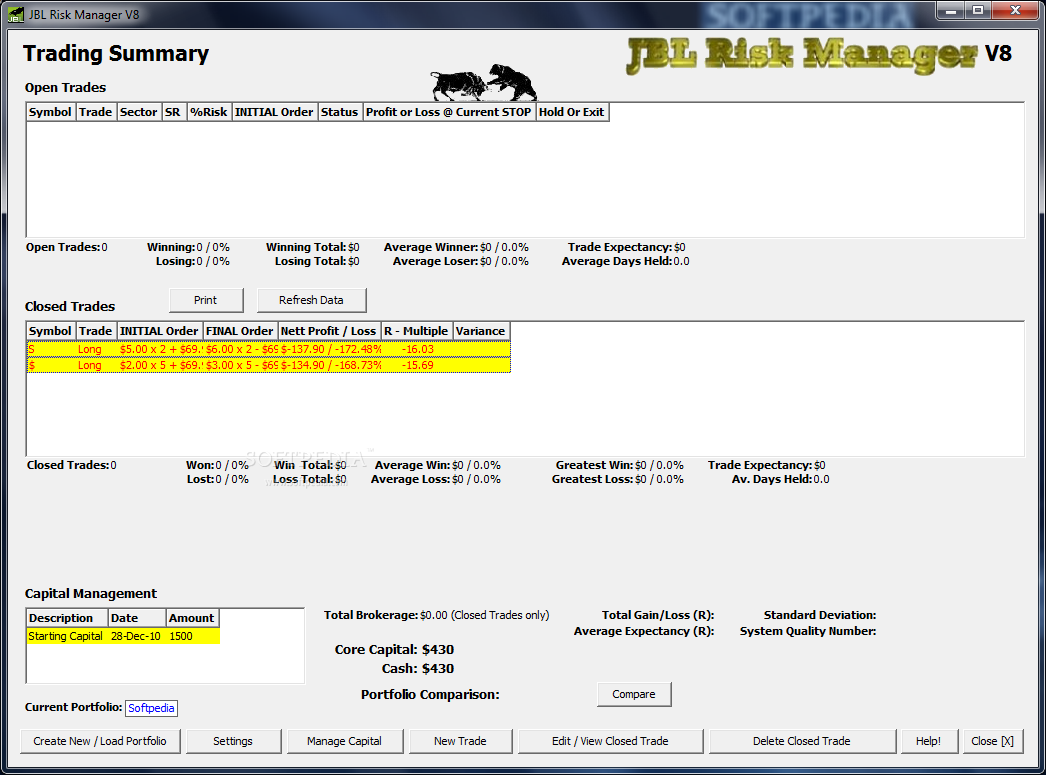The image size is (1046, 775).
Task: Click the $5.00 x 2 initial order cell
Action: tap(160, 349)
